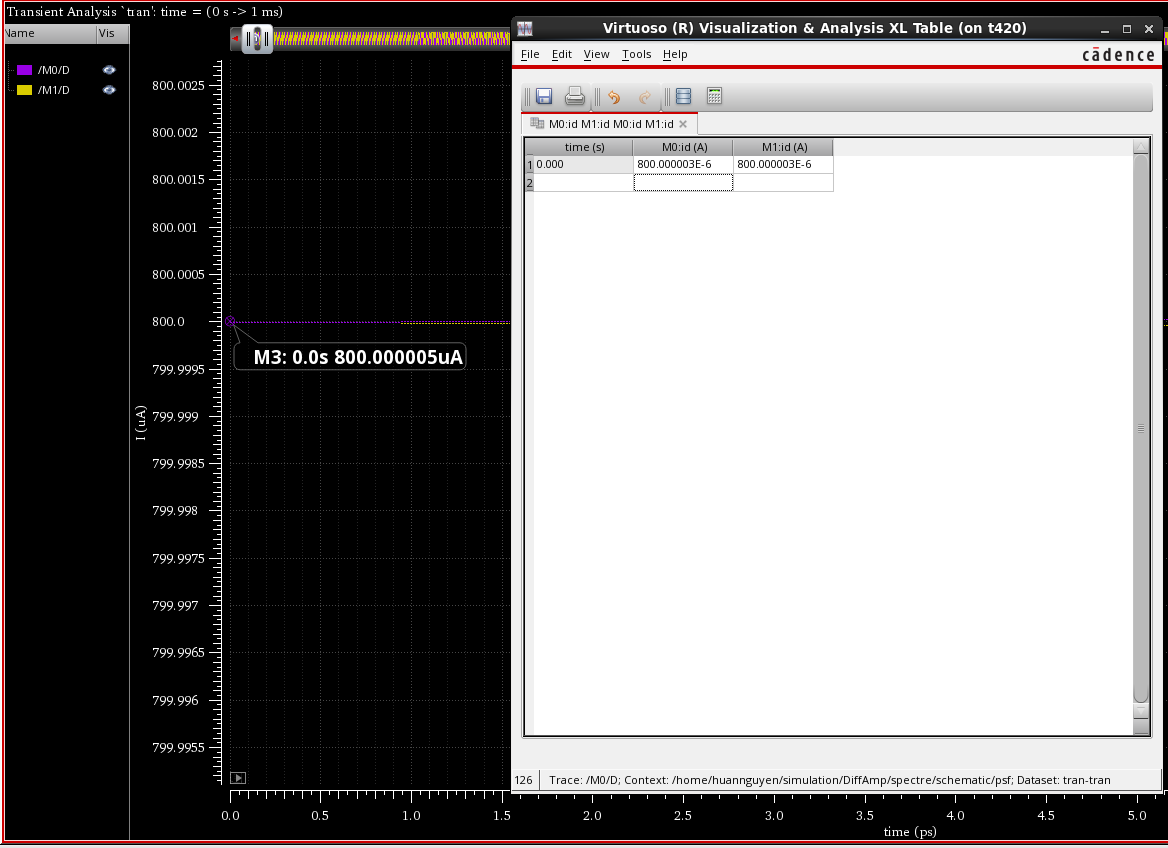Click the I (uA) y-axis label
This screenshot has width=1168, height=848.
click(x=141, y=423)
